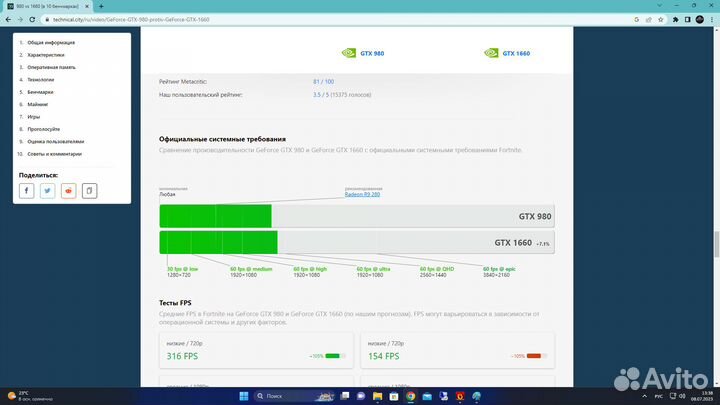Open the GTX 980 link in header

pos(372,53)
